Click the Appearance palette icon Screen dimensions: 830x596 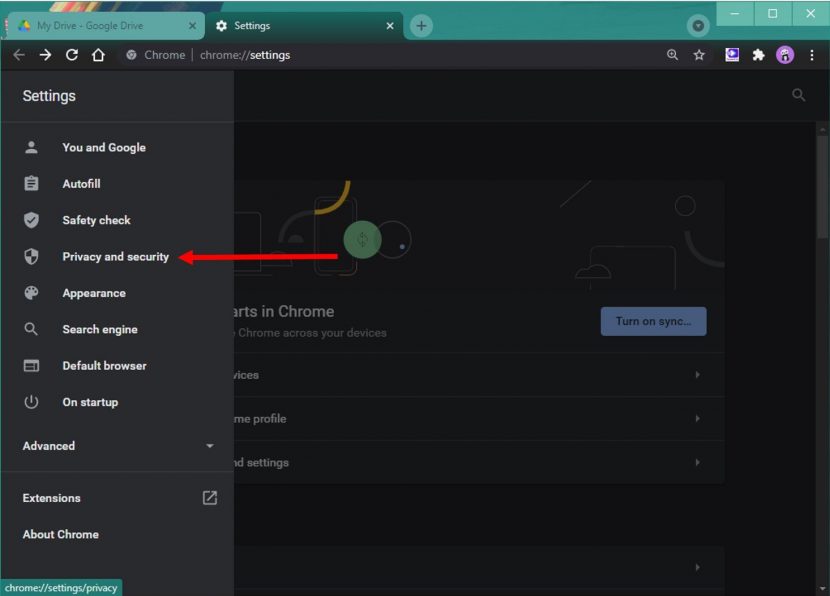[x=31, y=293]
